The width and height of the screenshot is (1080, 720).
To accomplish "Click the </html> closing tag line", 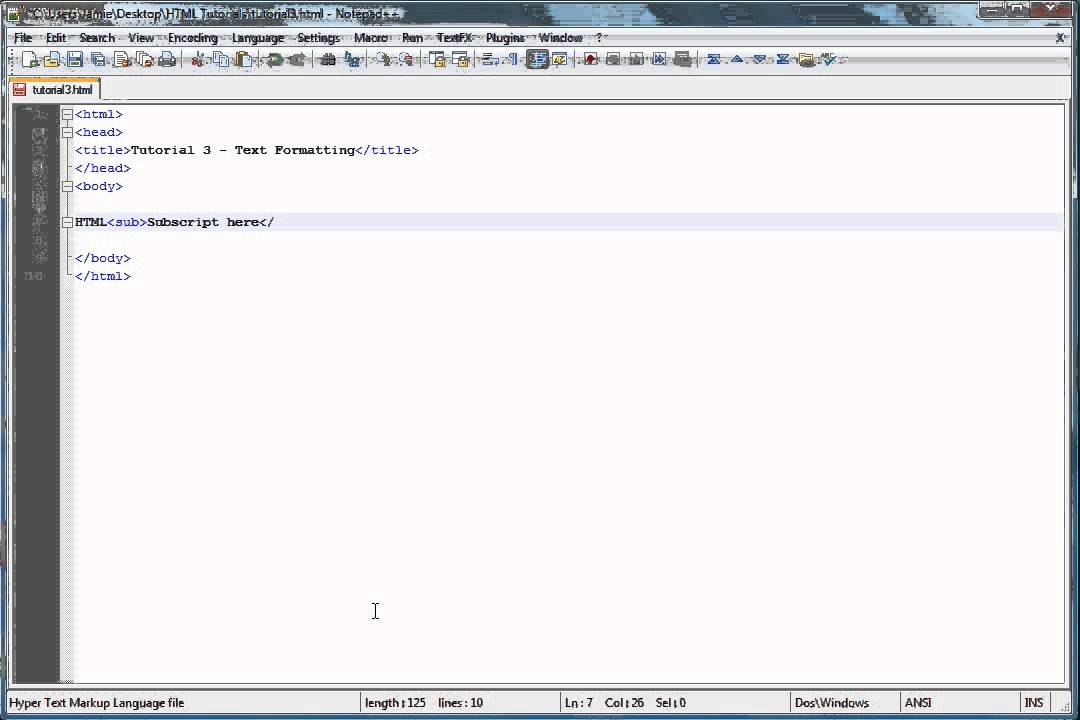I will click(103, 276).
